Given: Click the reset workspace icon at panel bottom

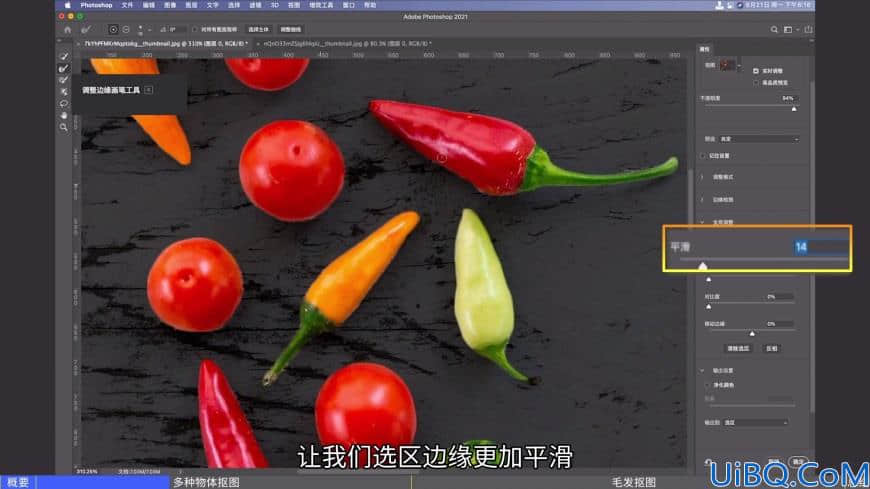Looking at the screenshot, I should (x=709, y=461).
